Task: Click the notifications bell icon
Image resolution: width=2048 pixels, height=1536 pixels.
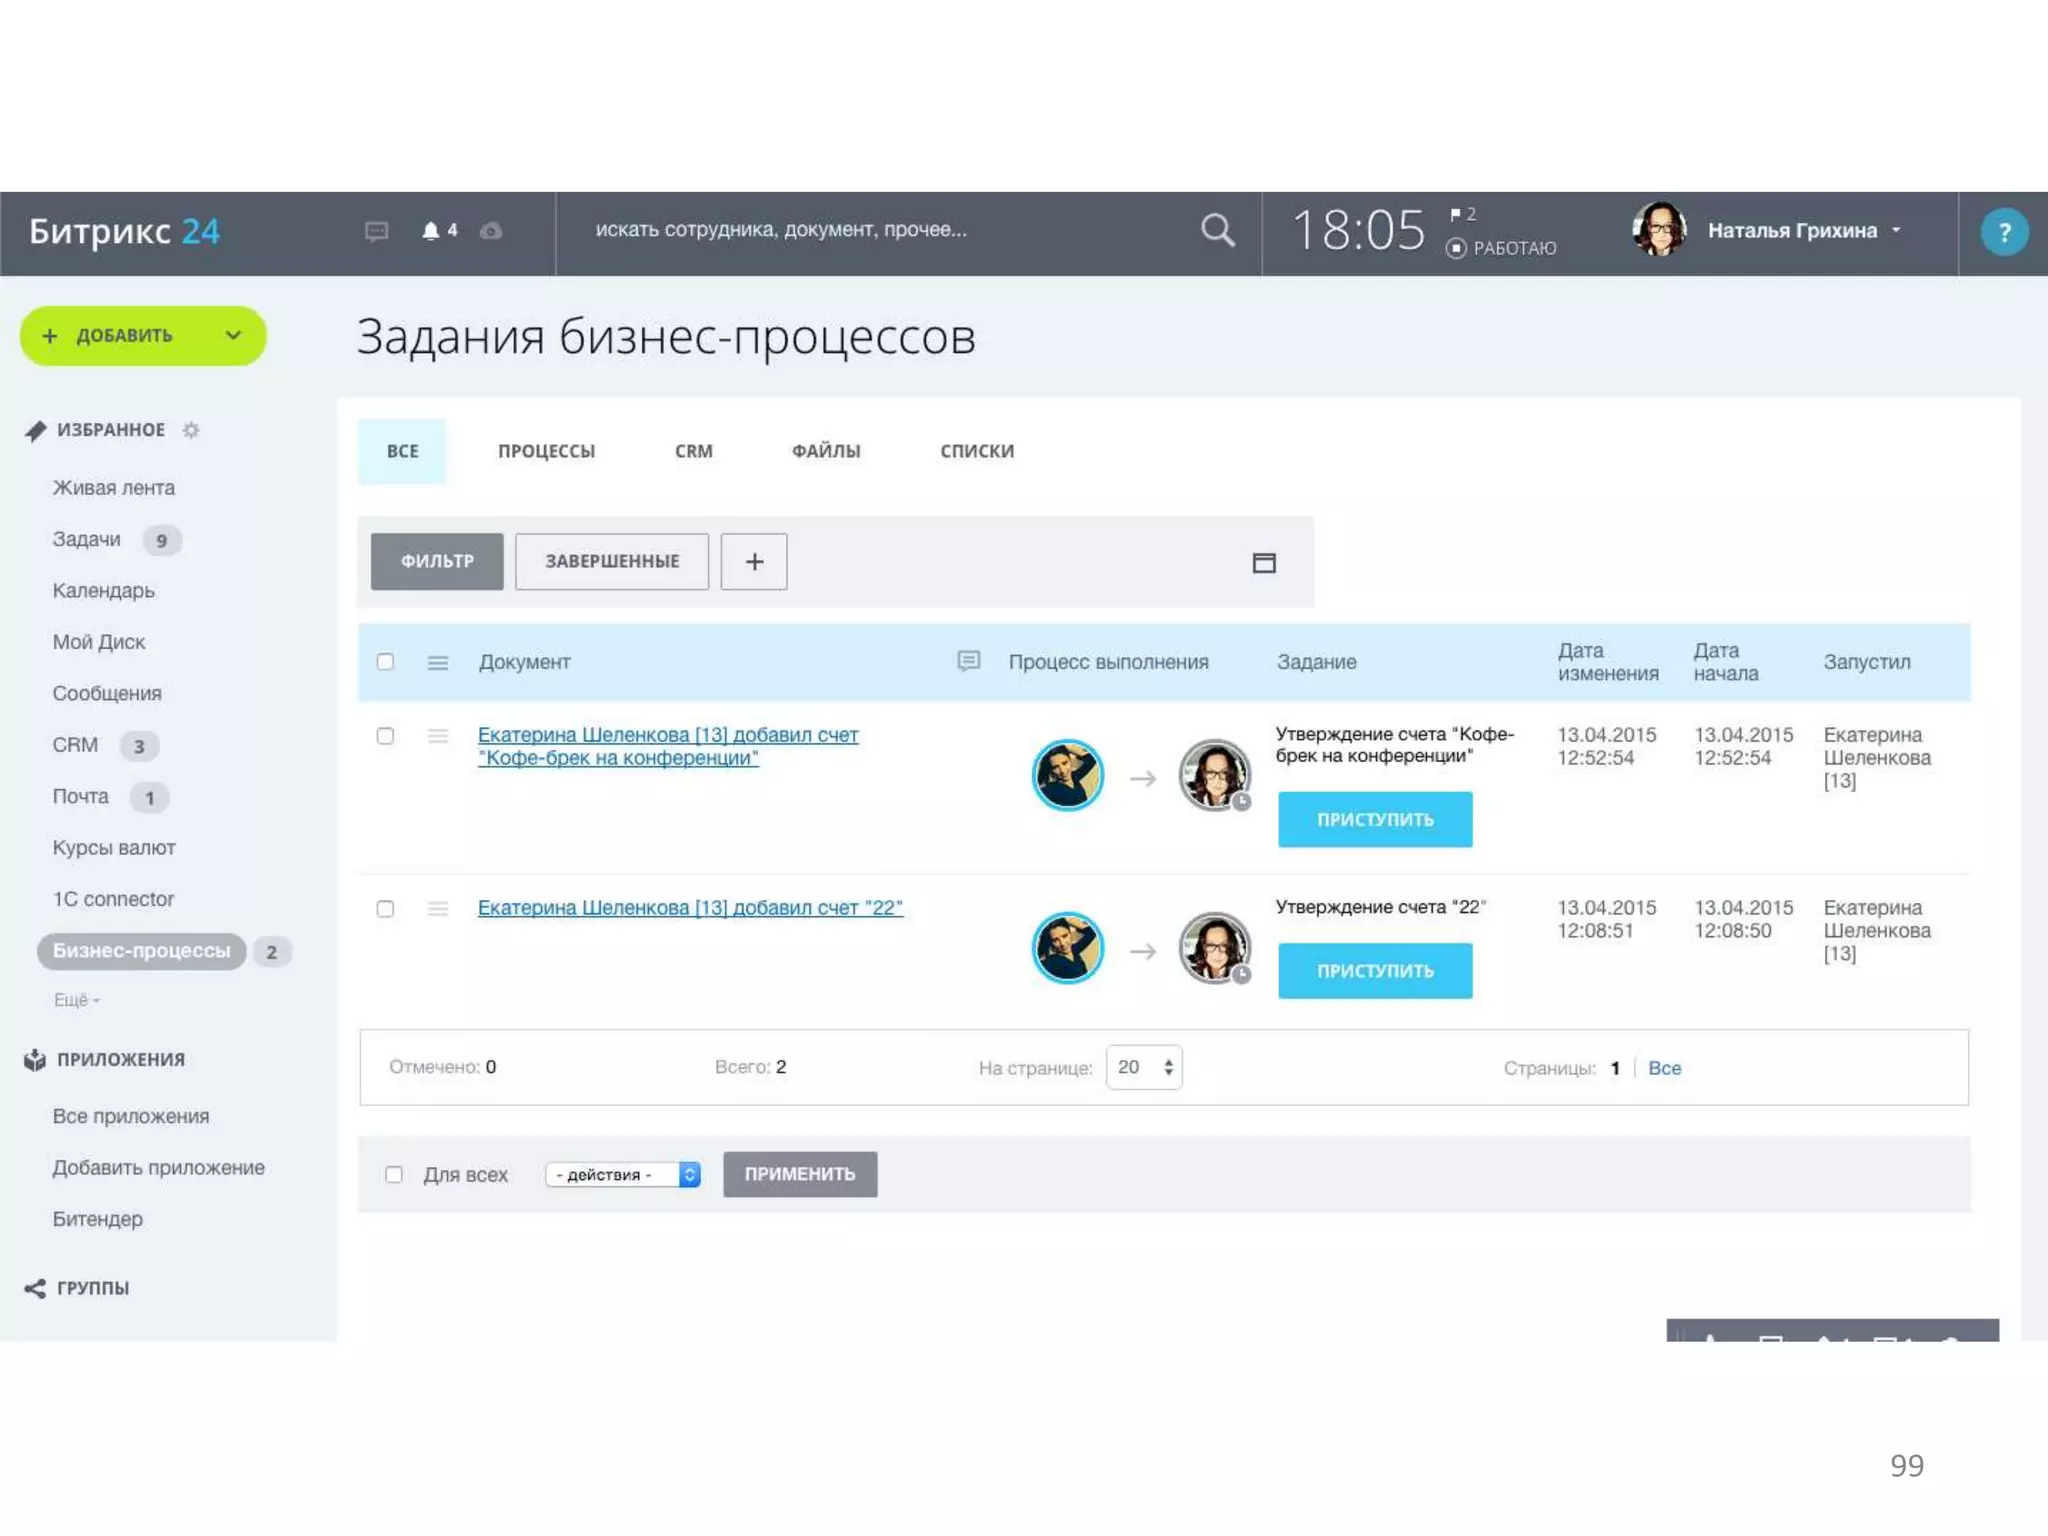Action: click(x=431, y=231)
